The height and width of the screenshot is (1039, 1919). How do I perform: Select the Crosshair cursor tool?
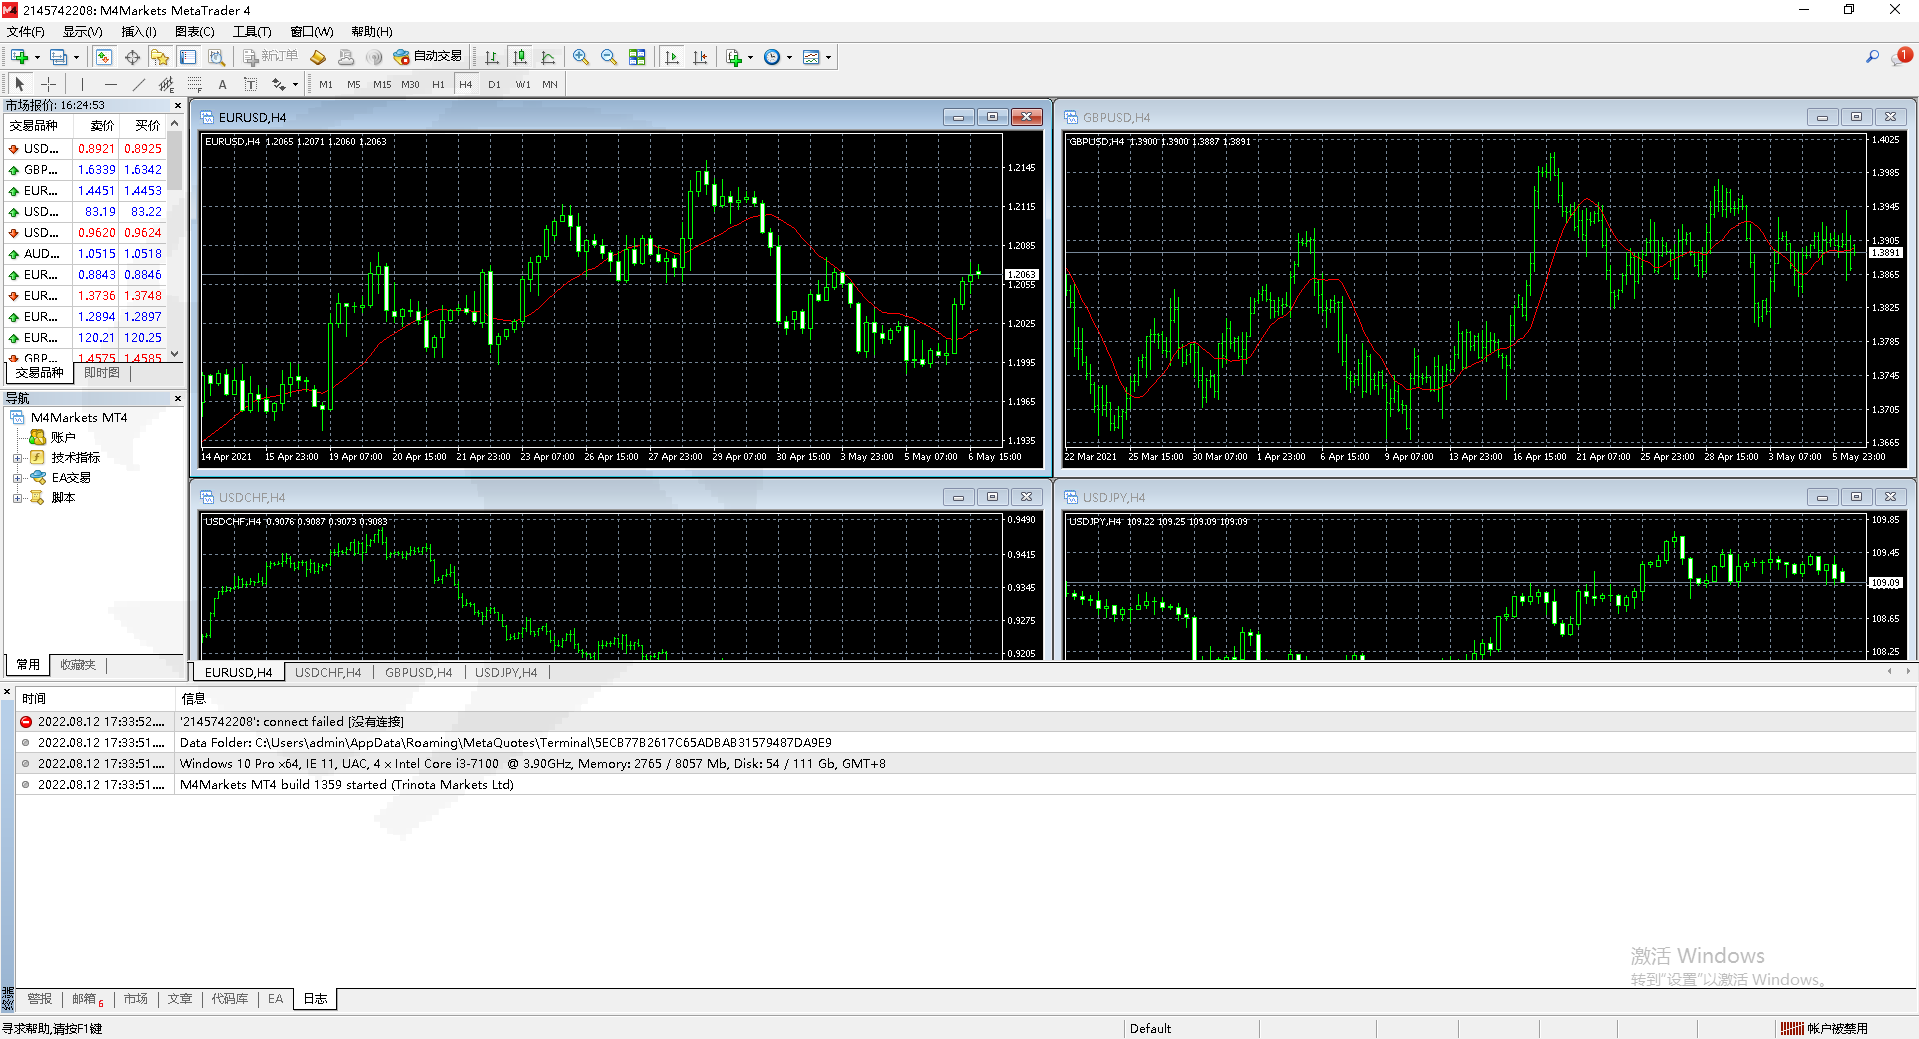(48, 85)
